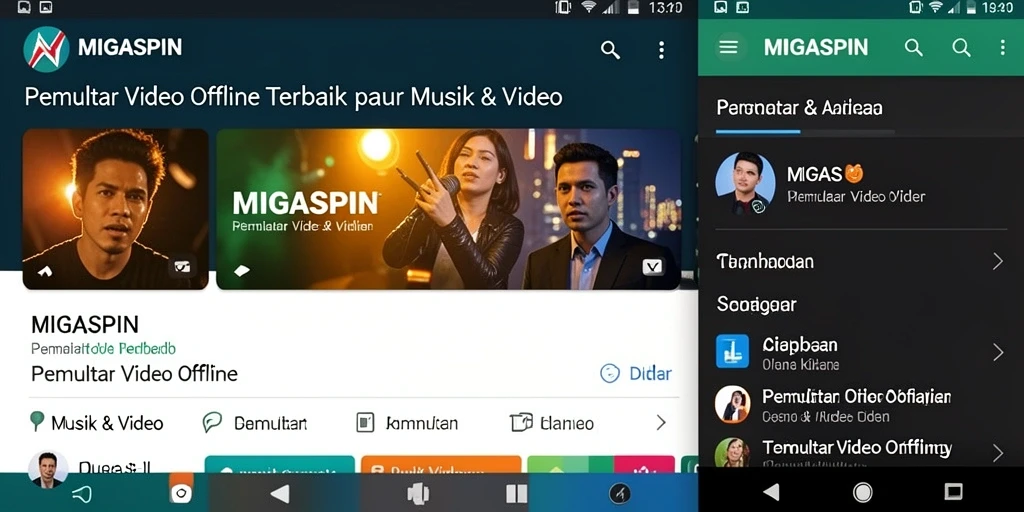Click the chat bubble icon beside Demultart

pyautogui.click(x=212, y=423)
